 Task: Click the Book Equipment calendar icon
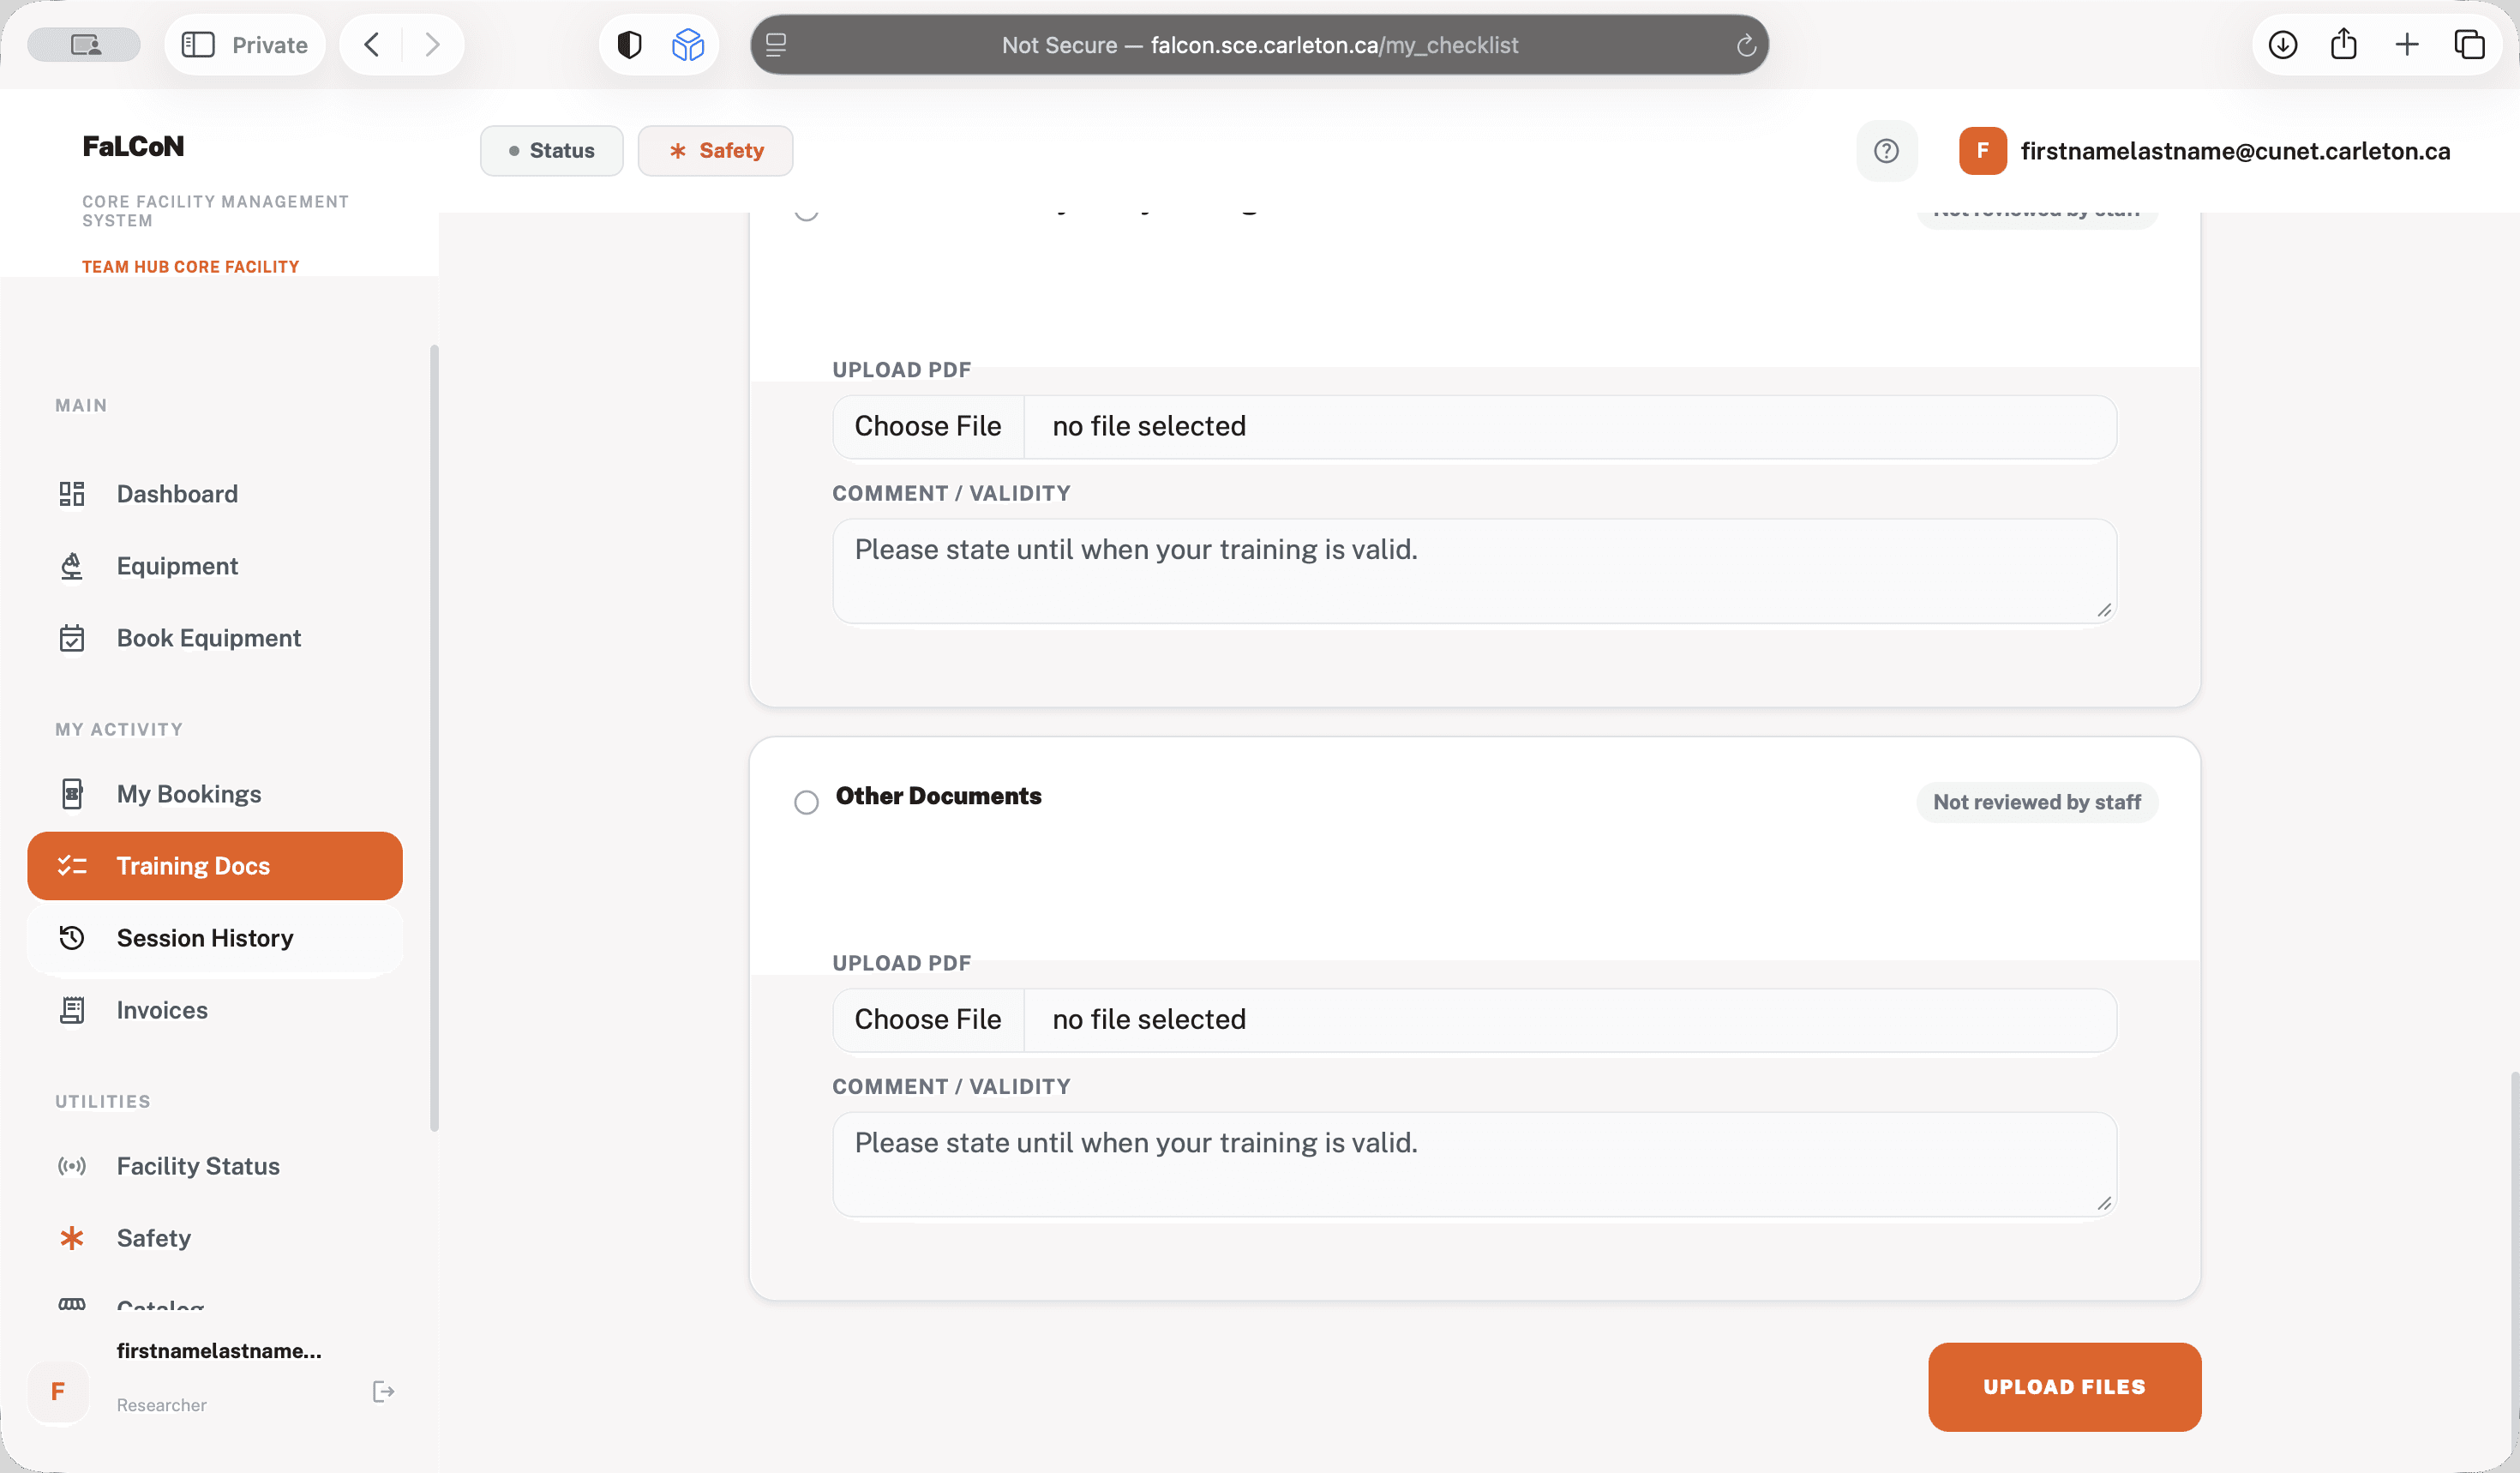click(x=72, y=638)
